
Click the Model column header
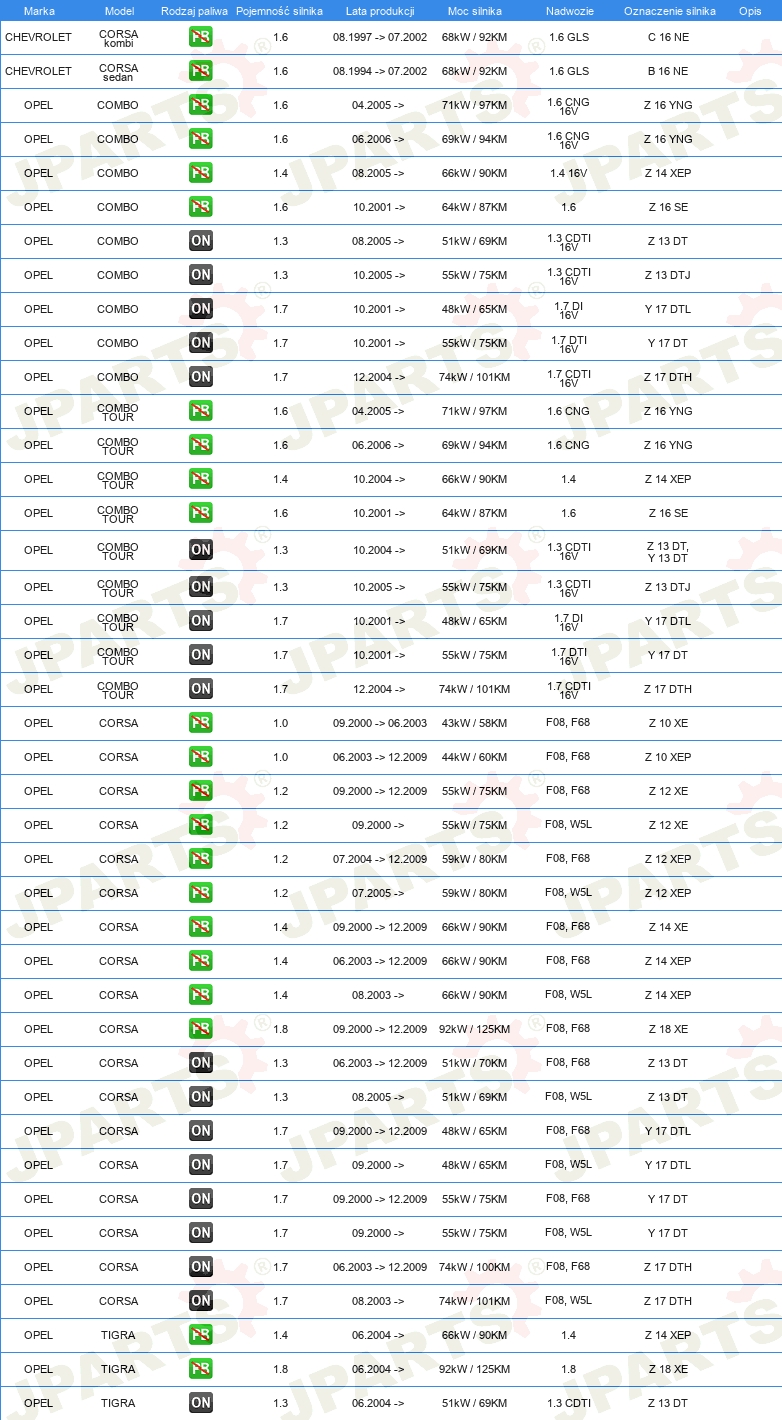(119, 11)
